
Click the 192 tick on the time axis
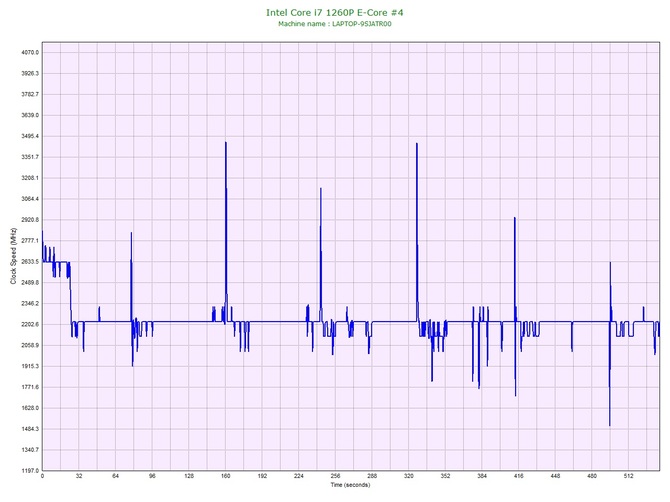(262, 476)
